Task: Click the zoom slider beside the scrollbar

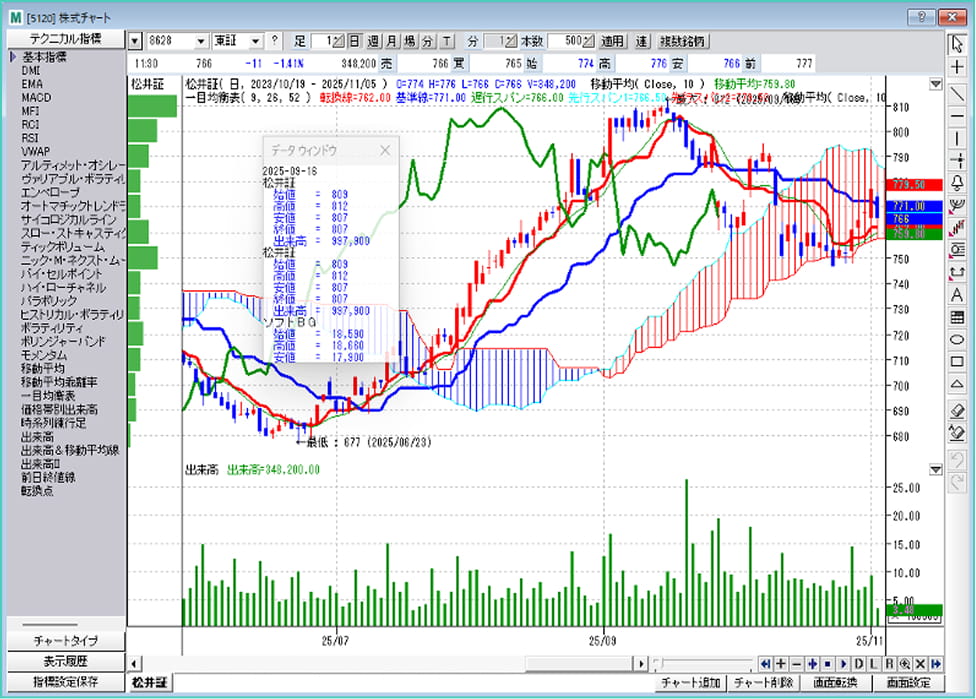Action: [x=700, y=663]
